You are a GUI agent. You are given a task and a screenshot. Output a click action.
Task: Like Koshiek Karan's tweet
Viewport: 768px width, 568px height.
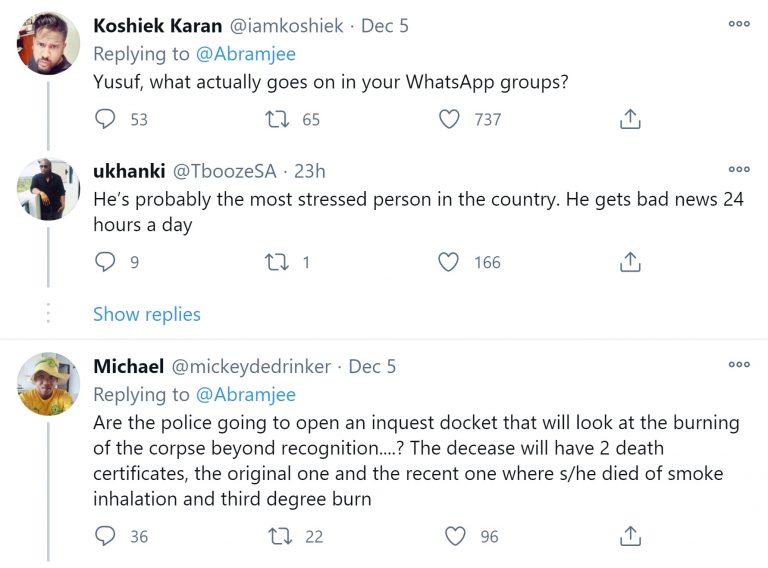[449, 119]
